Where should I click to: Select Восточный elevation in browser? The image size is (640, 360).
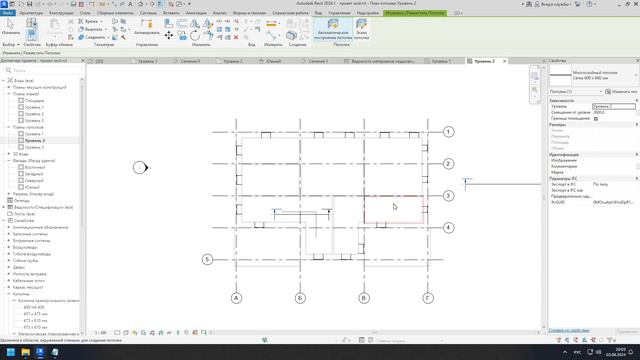point(35,167)
